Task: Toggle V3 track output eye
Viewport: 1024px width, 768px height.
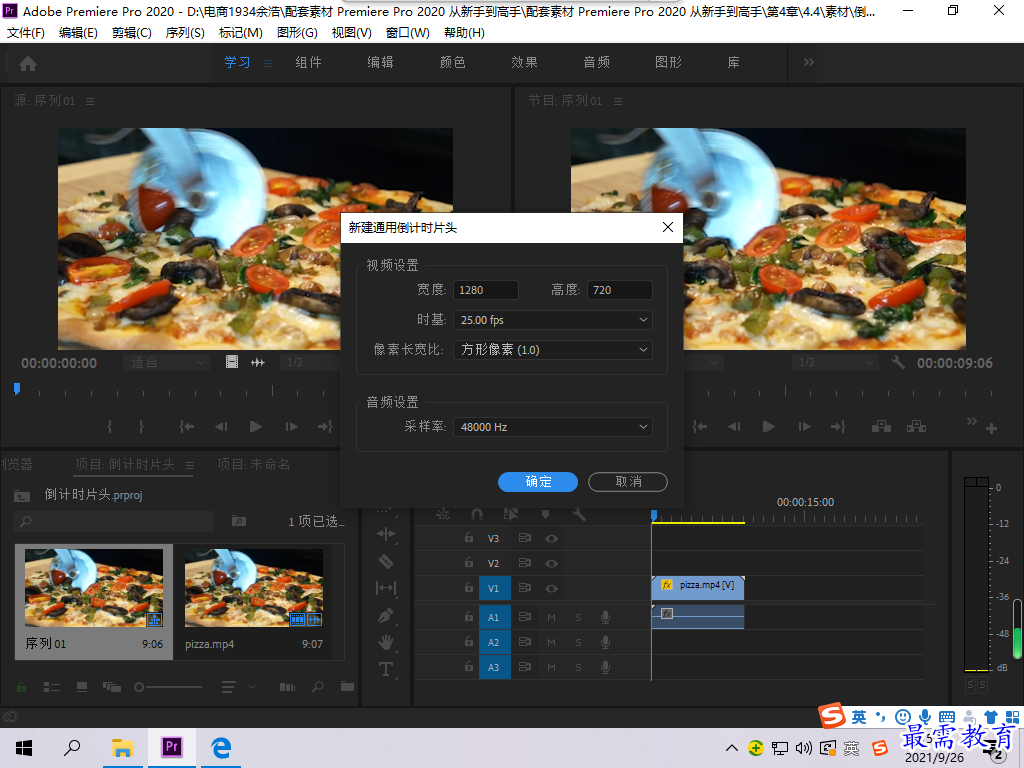Action: pyautogui.click(x=552, y=539)
